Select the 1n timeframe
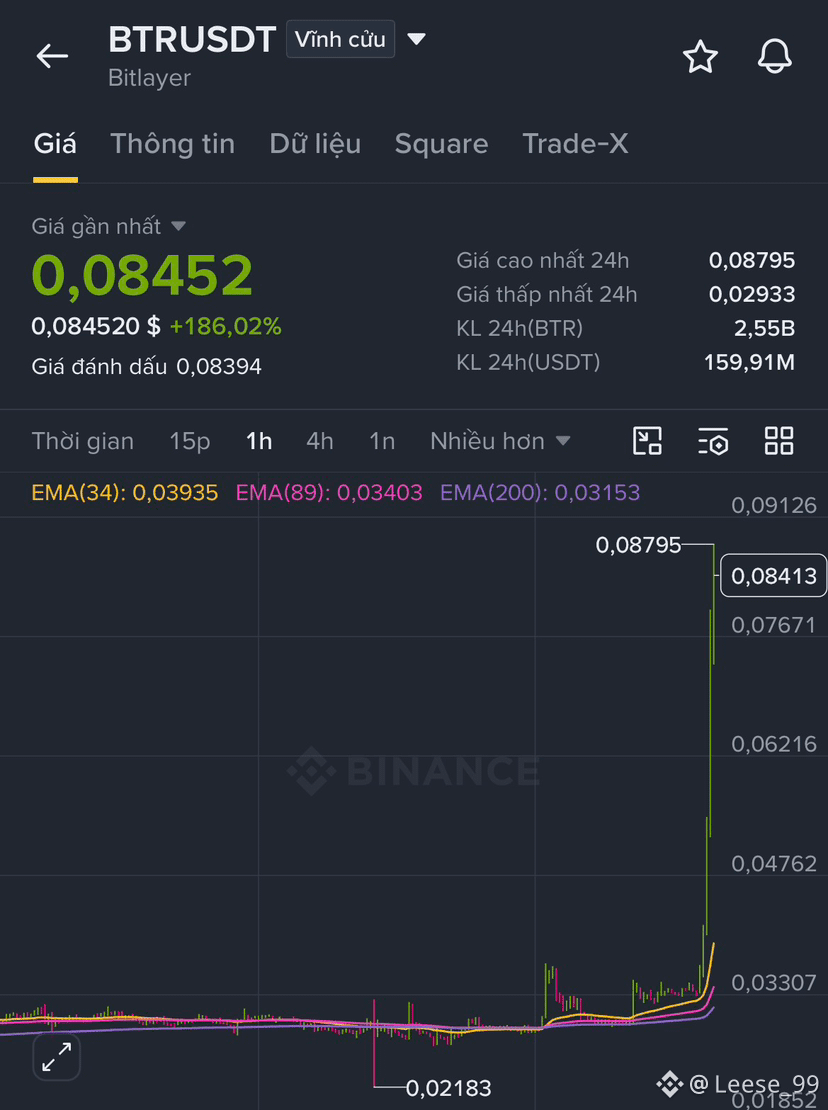The image size is (828, 1110). tap(381, 441)
